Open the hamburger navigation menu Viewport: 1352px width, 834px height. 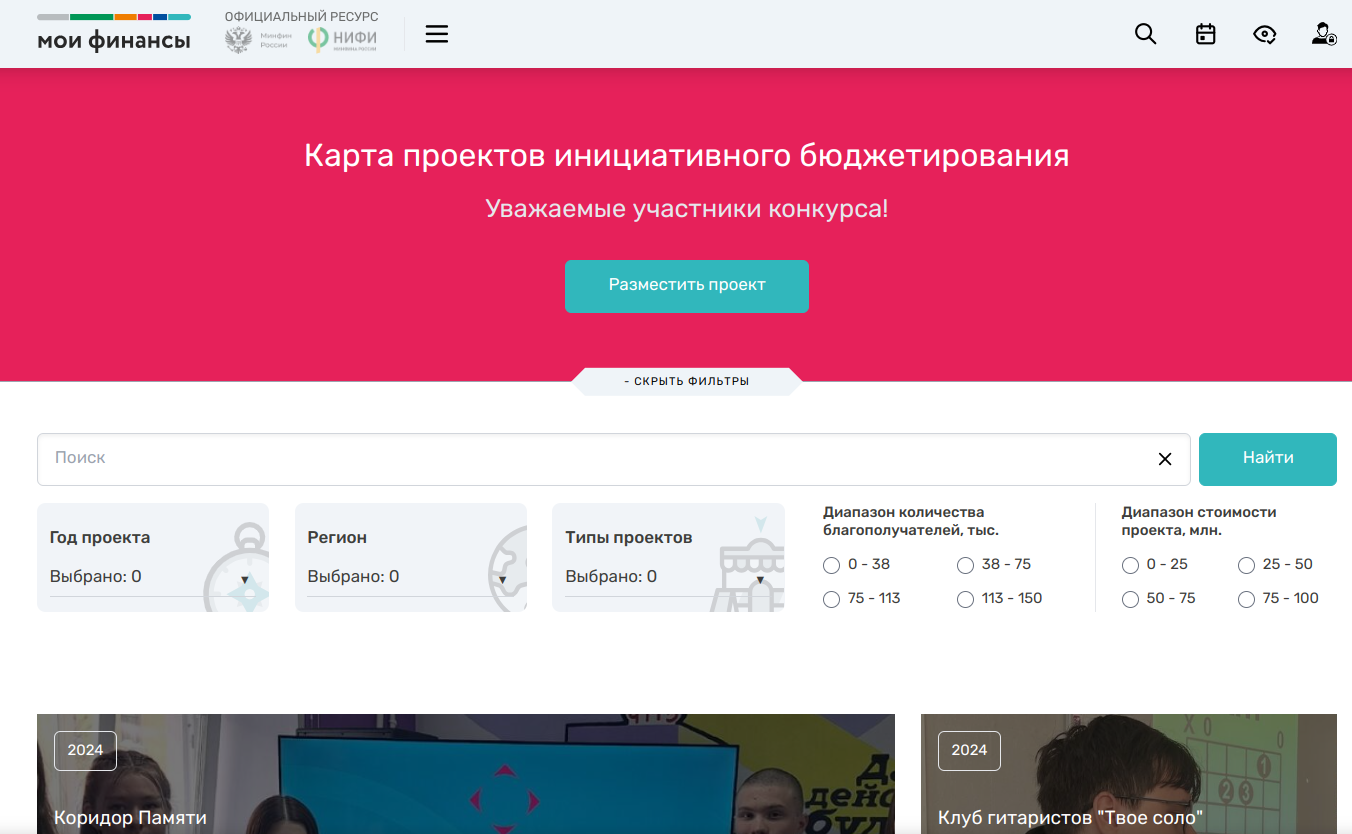pos(437,34)
